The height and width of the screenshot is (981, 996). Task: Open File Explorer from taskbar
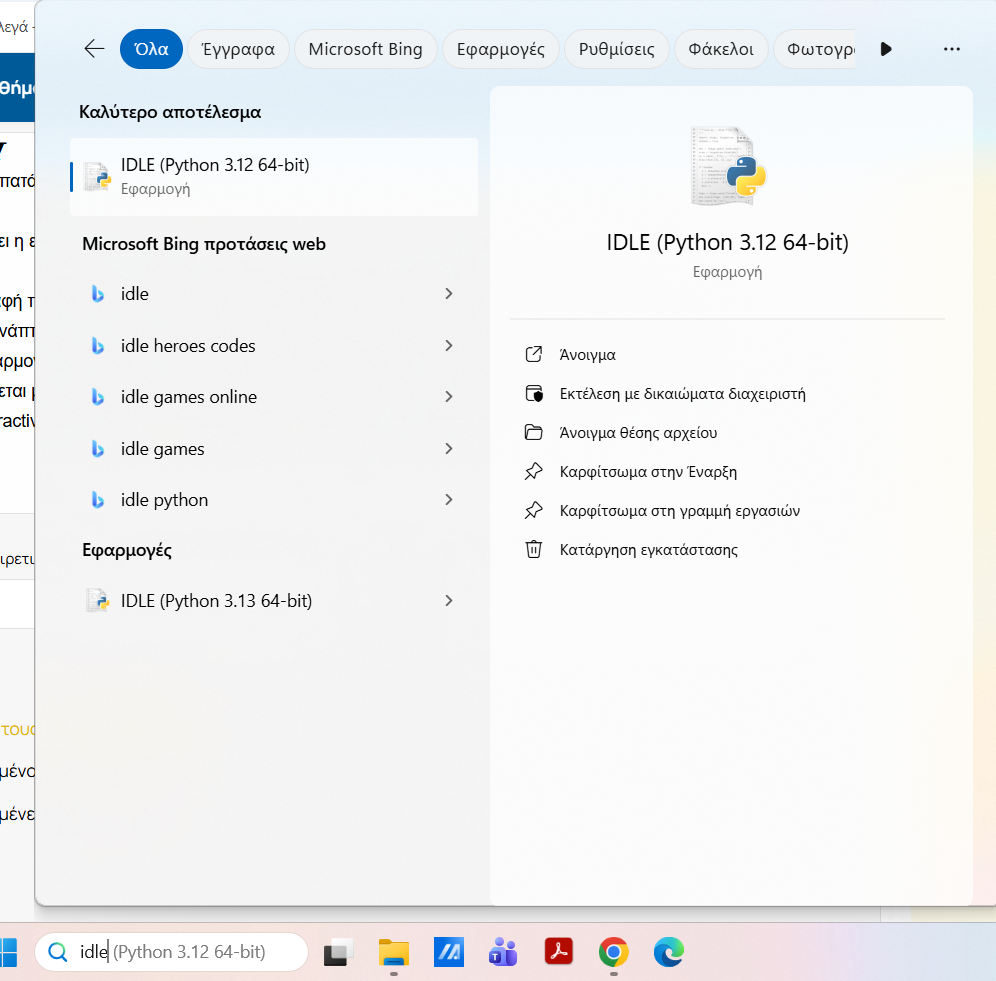pos(394,952)
